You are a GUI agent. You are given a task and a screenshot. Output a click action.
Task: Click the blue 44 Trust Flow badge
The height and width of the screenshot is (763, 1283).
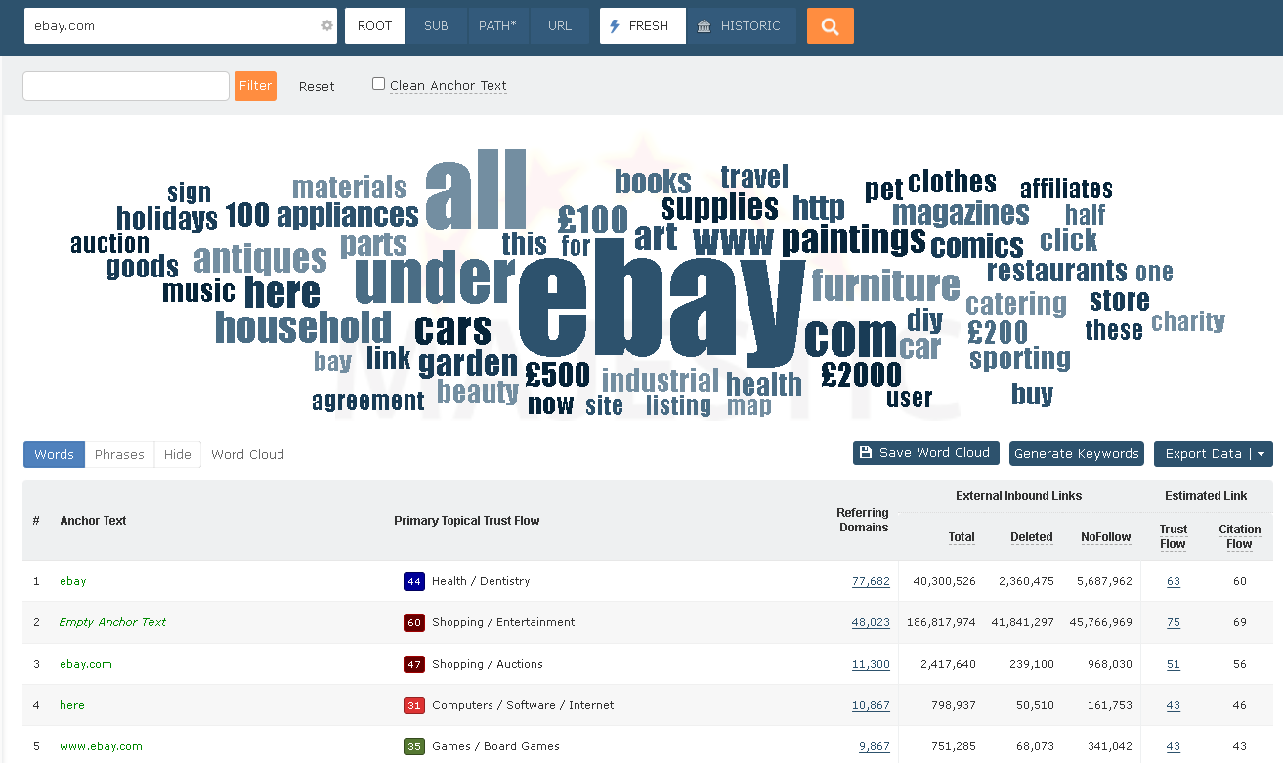414,581
